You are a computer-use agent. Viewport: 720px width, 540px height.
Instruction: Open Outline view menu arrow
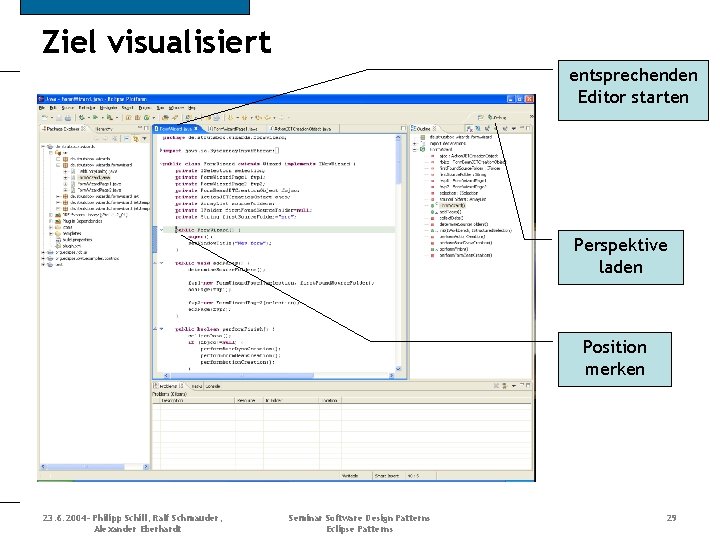514,129
